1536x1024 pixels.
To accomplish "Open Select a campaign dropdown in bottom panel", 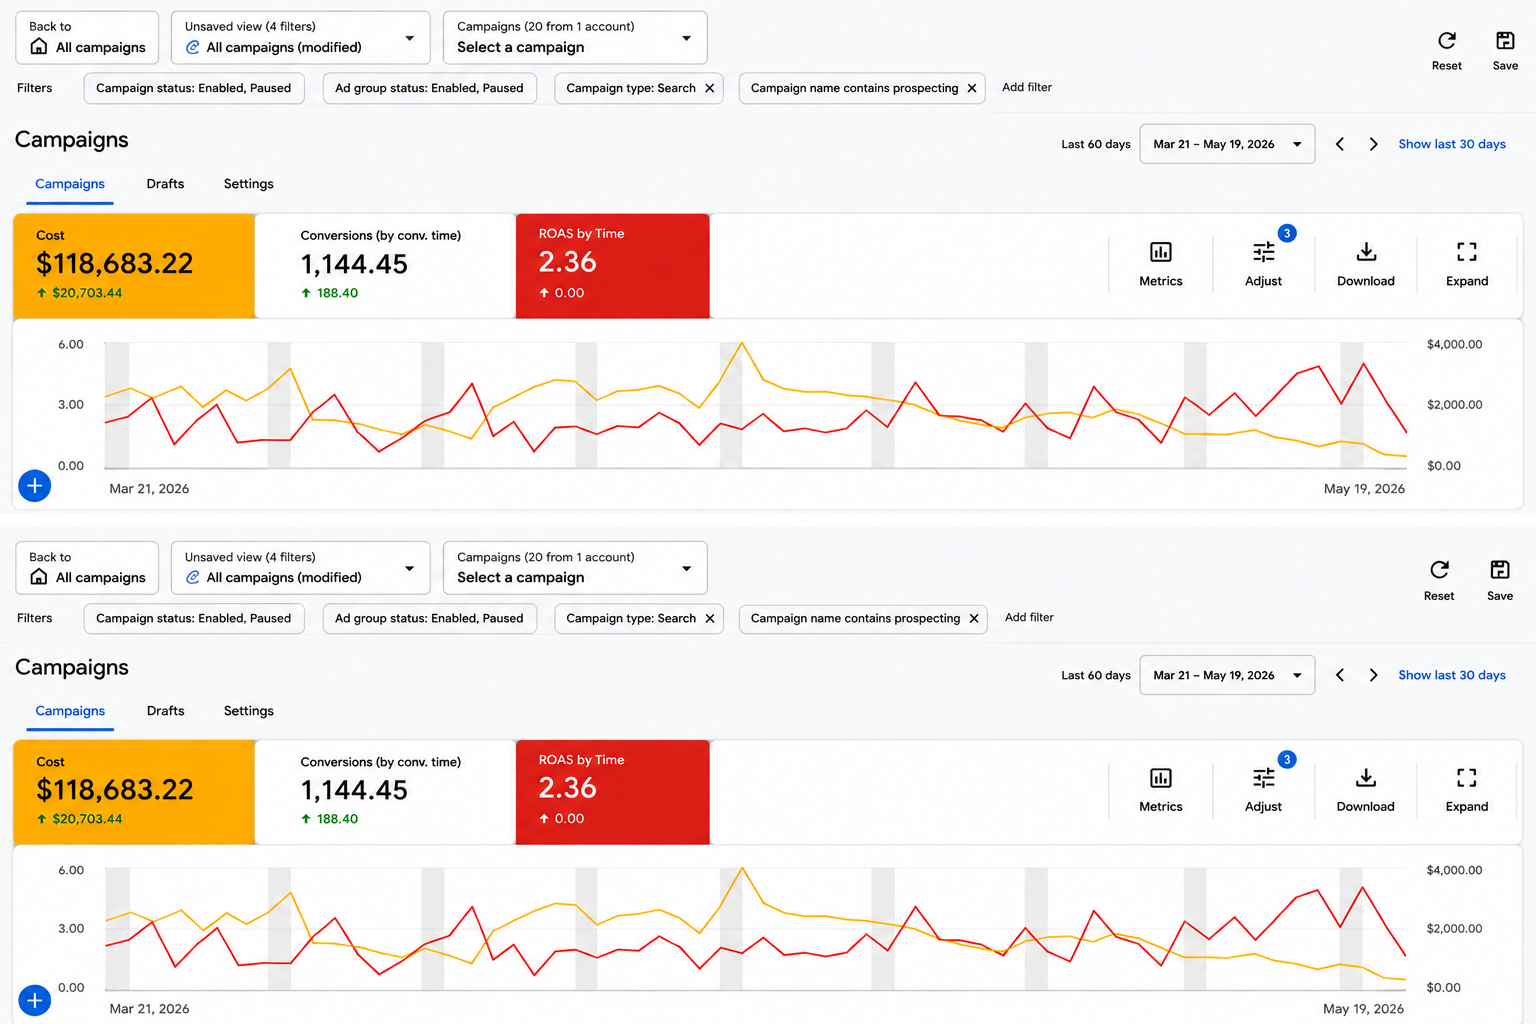I will click(575, 567).
